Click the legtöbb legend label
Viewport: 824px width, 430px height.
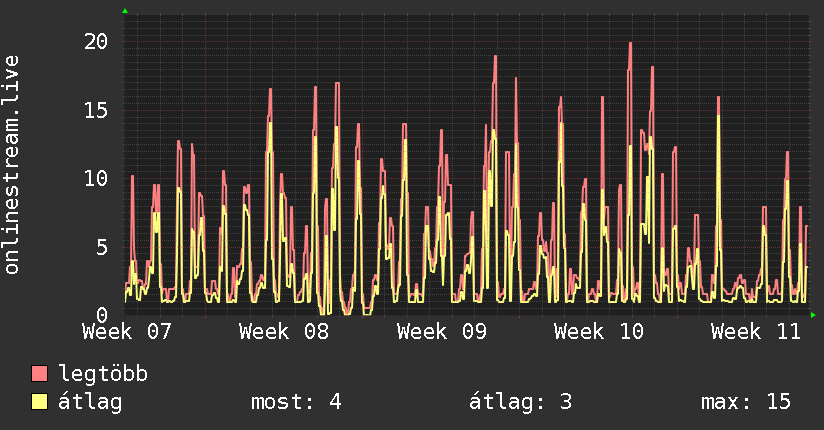(103, 374)
